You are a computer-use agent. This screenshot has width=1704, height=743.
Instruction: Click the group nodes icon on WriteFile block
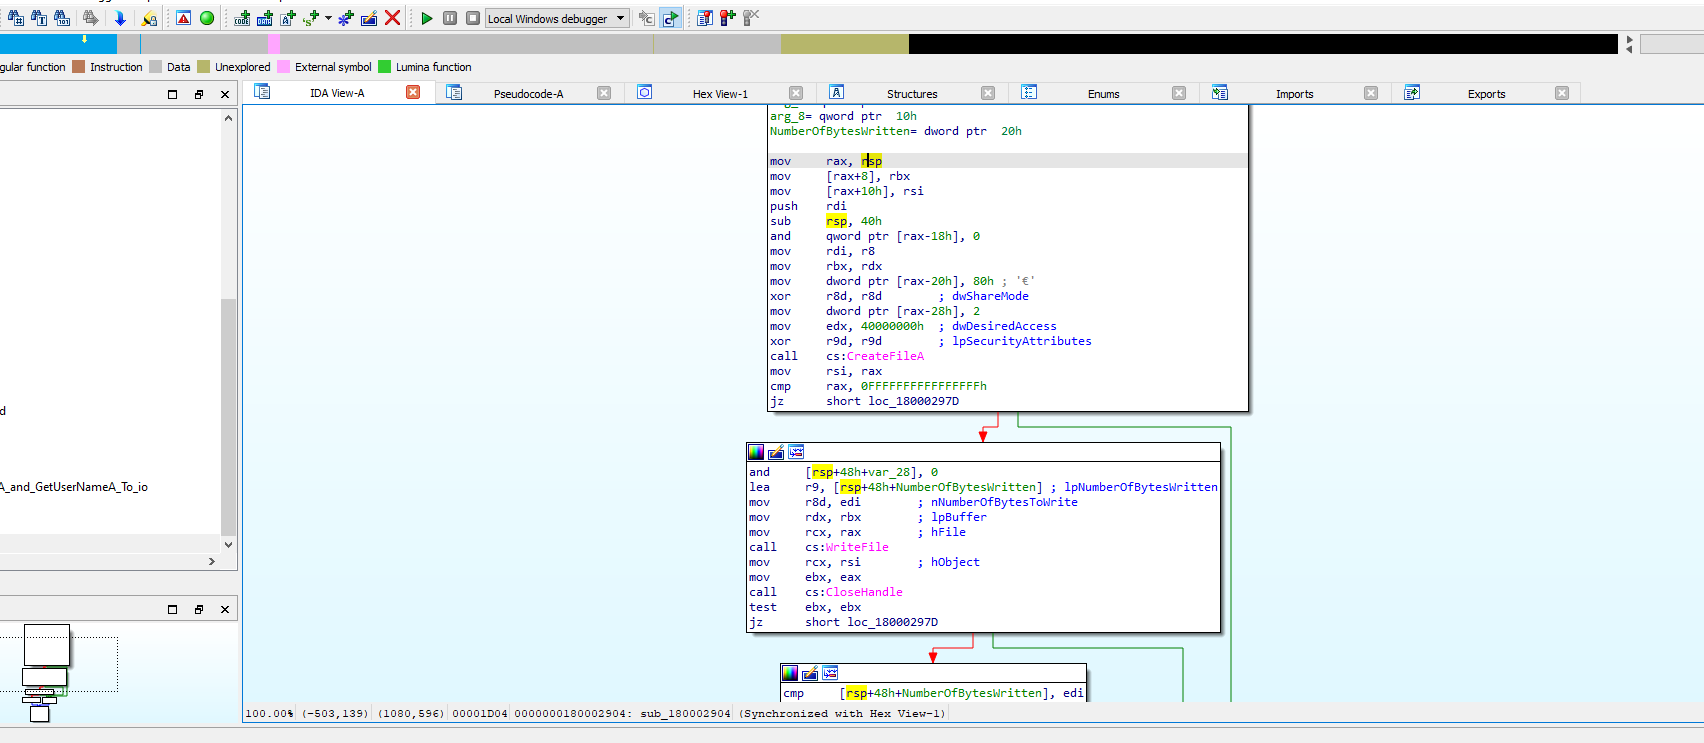click(796, 452)
